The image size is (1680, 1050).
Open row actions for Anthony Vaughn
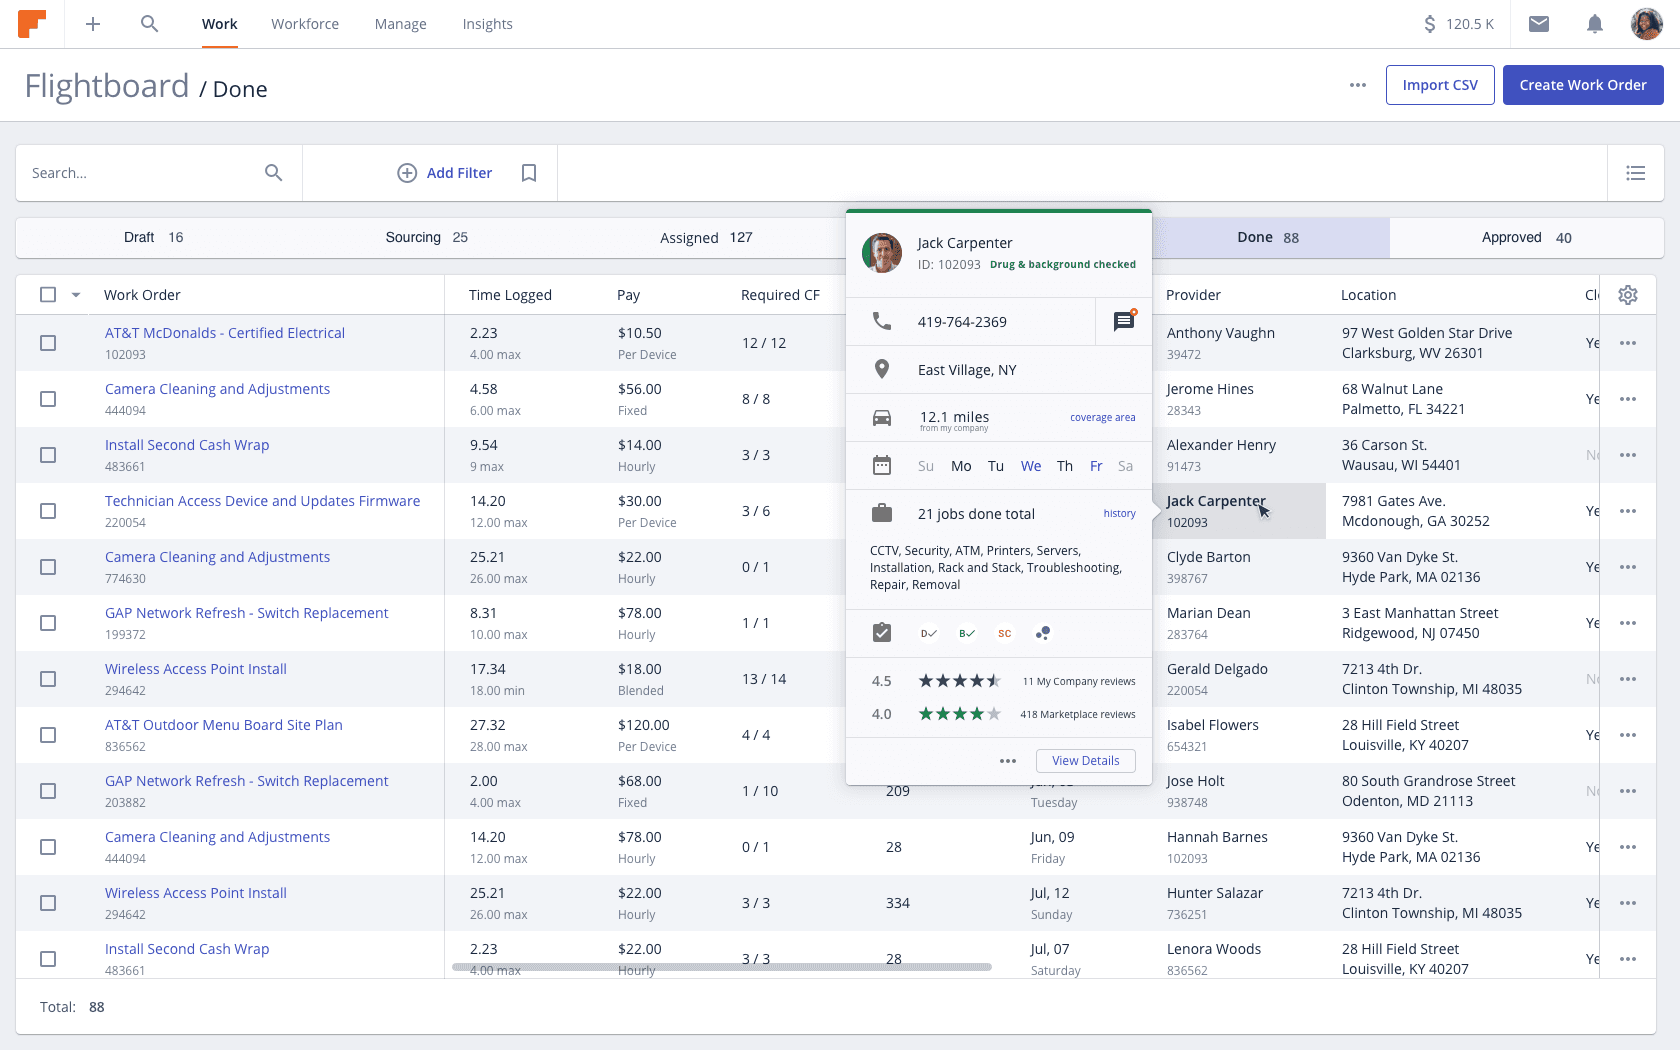(1628, 343)
